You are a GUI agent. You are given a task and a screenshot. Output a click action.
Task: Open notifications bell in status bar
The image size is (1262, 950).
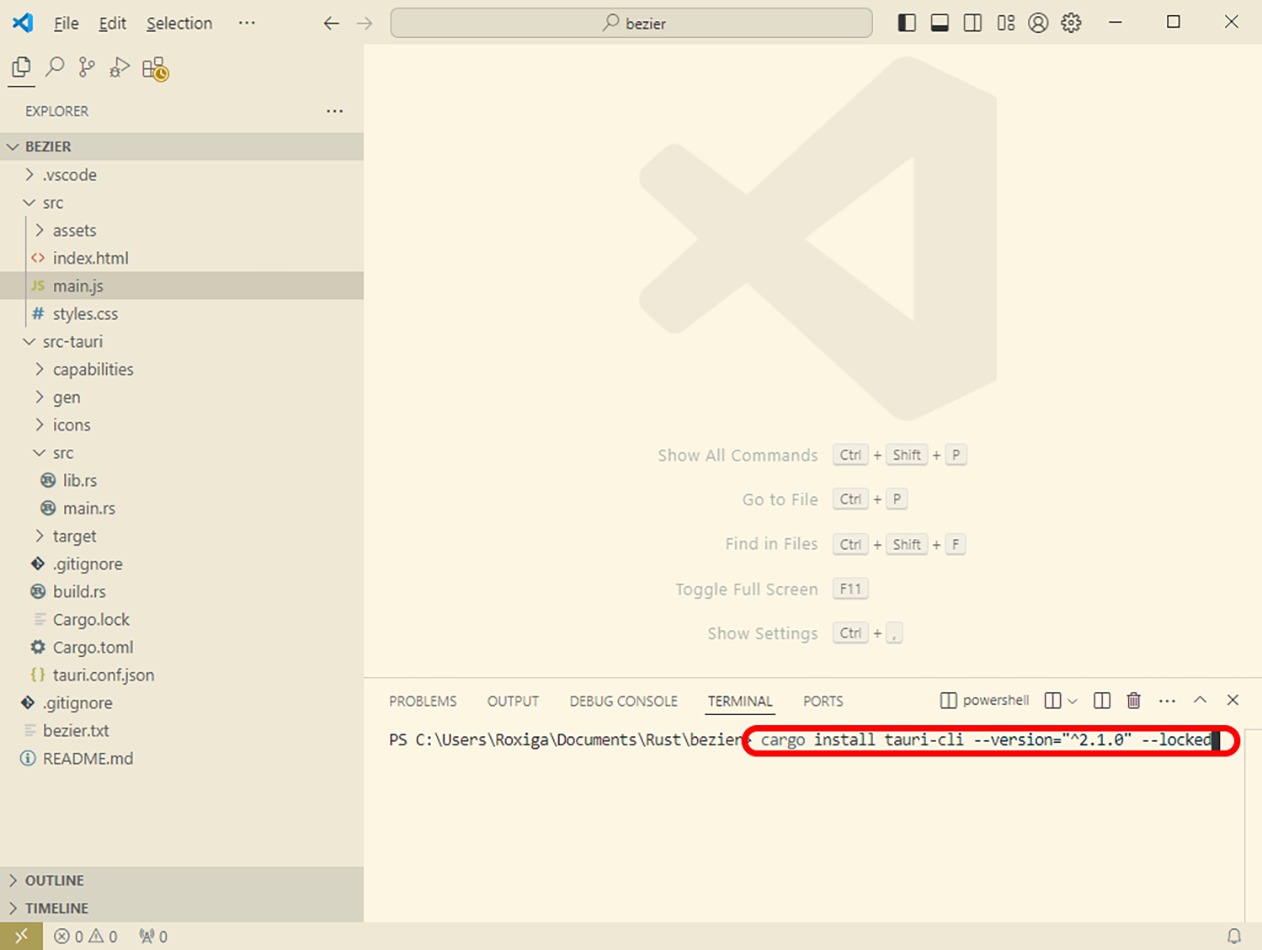[x=1234, y=937]
